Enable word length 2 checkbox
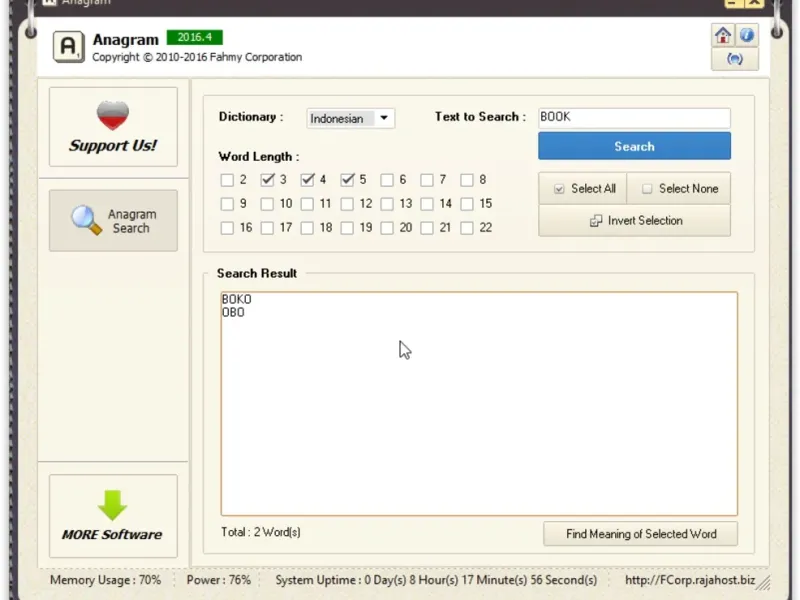Image resolution: width=800 pixels, height=600 pixels. 227,180
